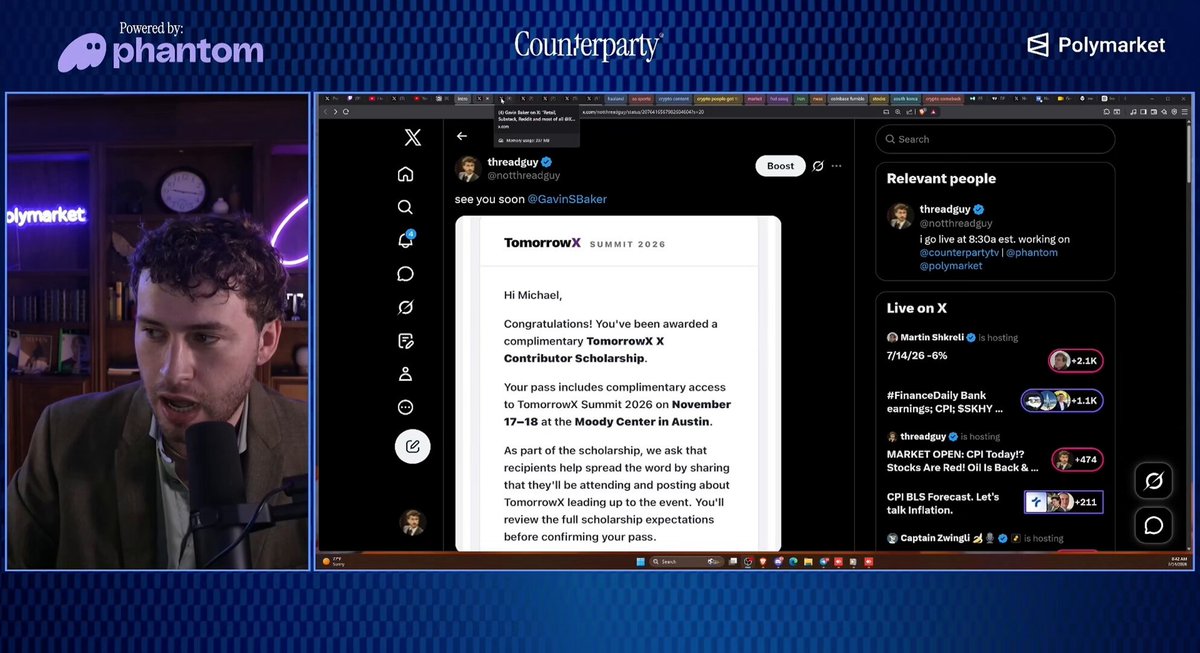Go back using the arrow above the post
Viewport: 1200px width, 653px height.
(x=462, y=136)
